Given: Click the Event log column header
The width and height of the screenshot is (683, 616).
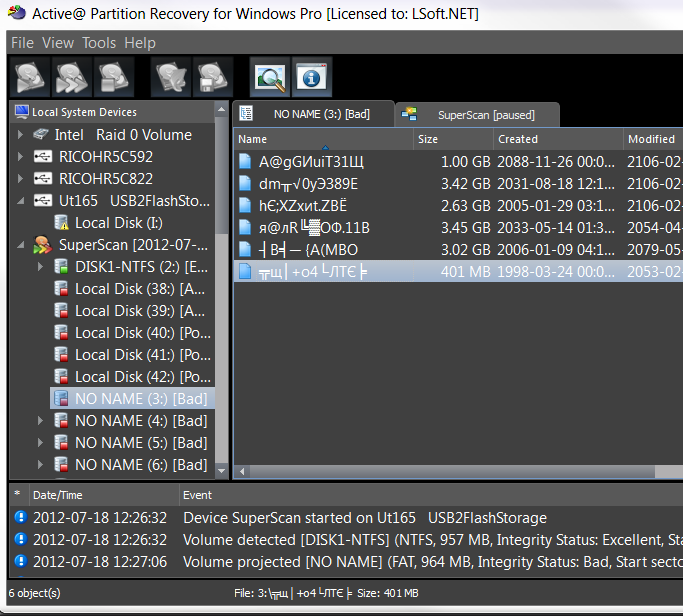Looking at the screenshot, I should pyautogui.click(x=431, y=495).
